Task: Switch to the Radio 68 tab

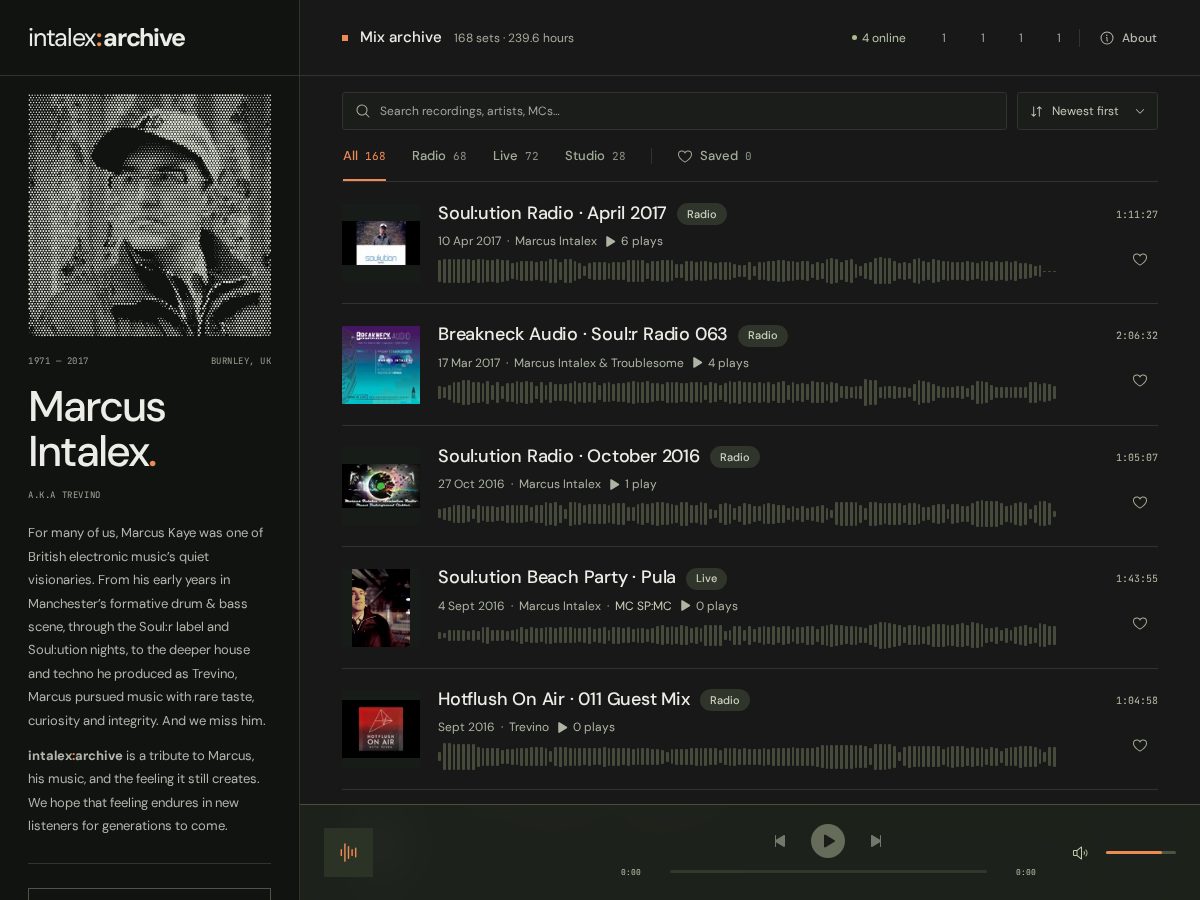Action: tap(439, 156)
